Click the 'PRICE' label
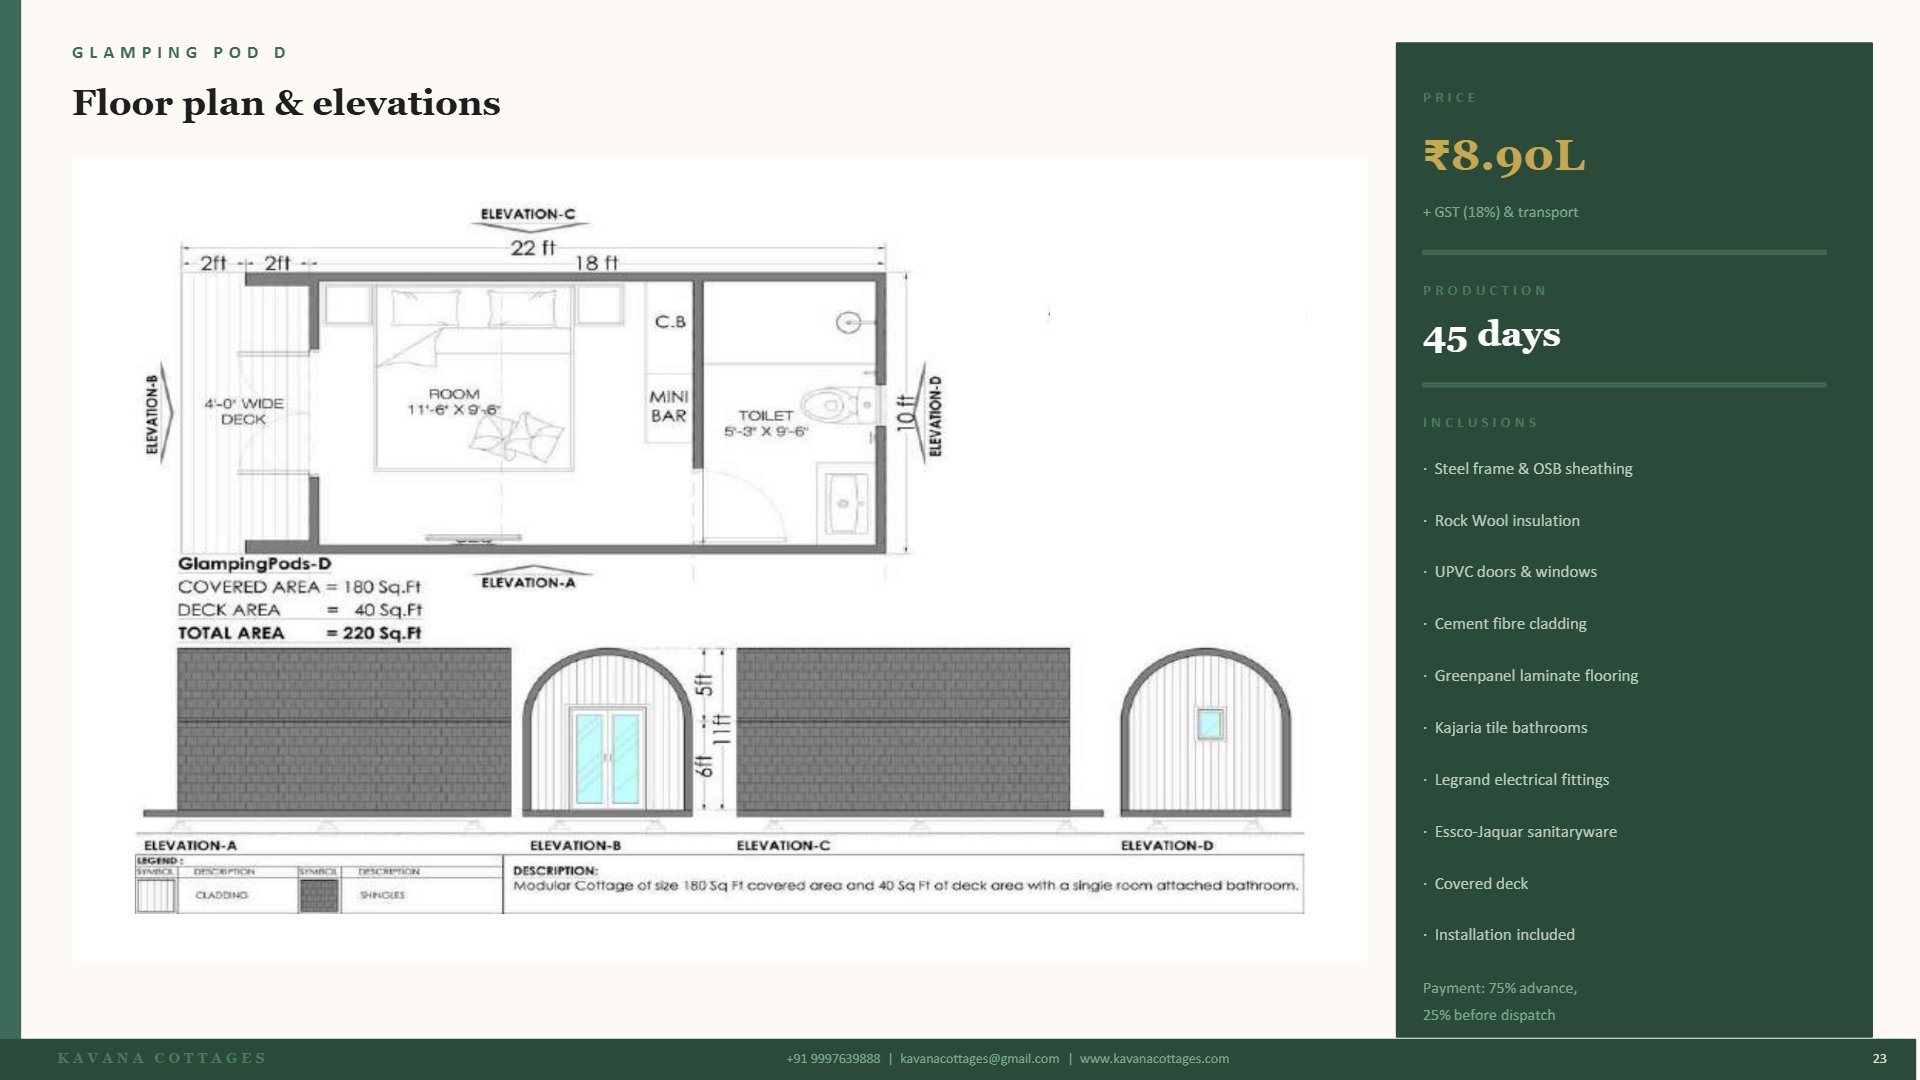The width and height of the screenshot is (1920, 1080). point(1450,98)
